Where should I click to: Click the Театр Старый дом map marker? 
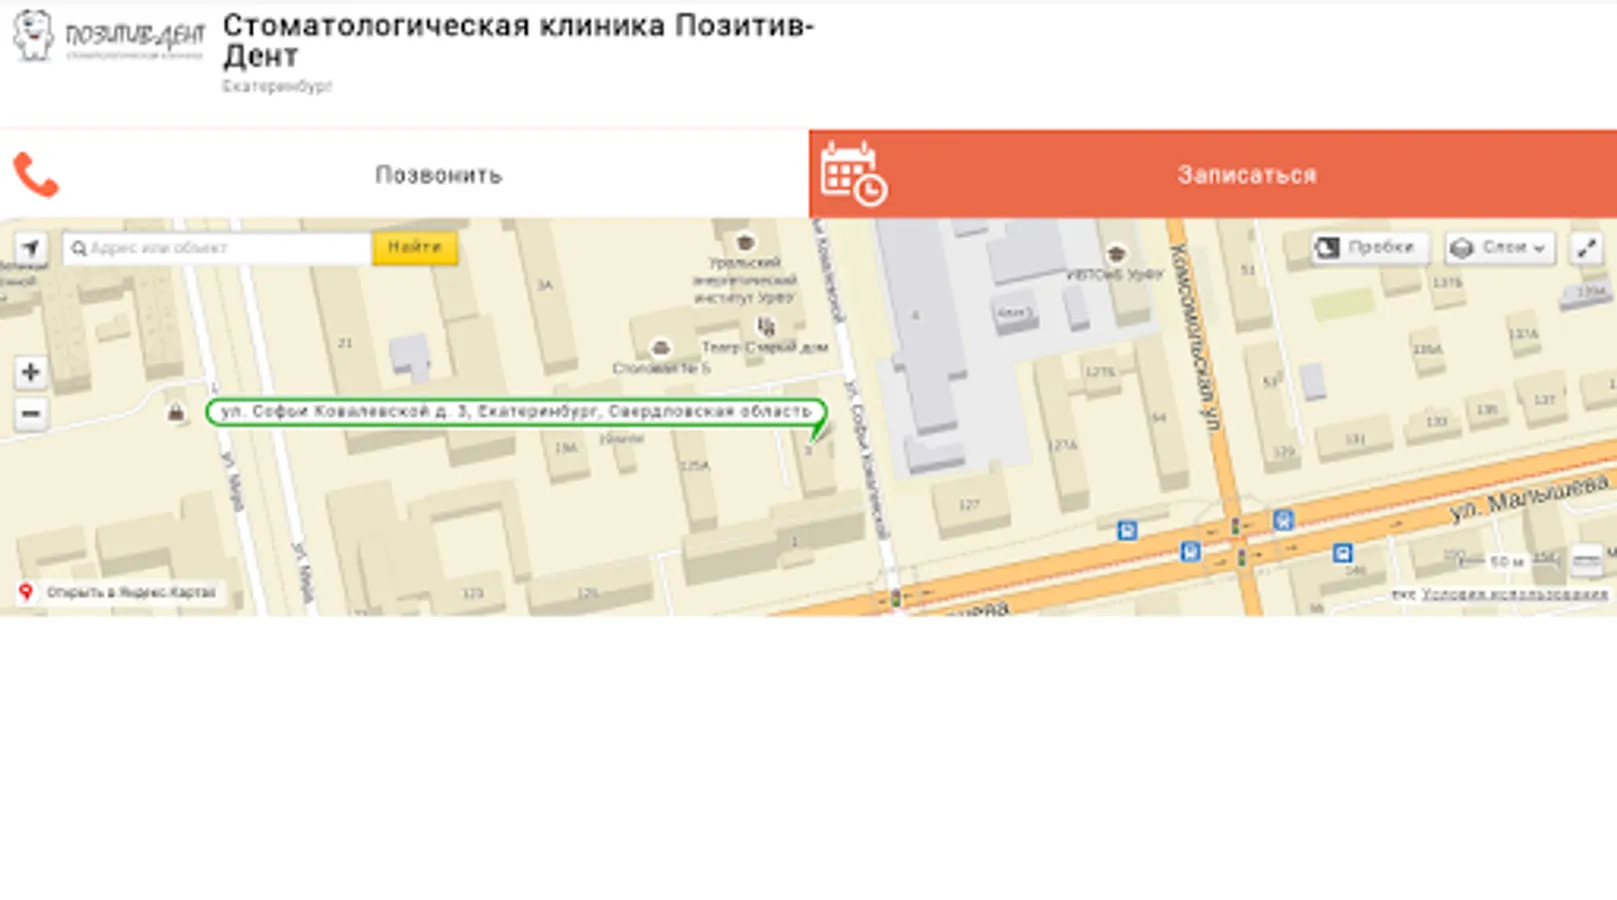pos(766,327)
